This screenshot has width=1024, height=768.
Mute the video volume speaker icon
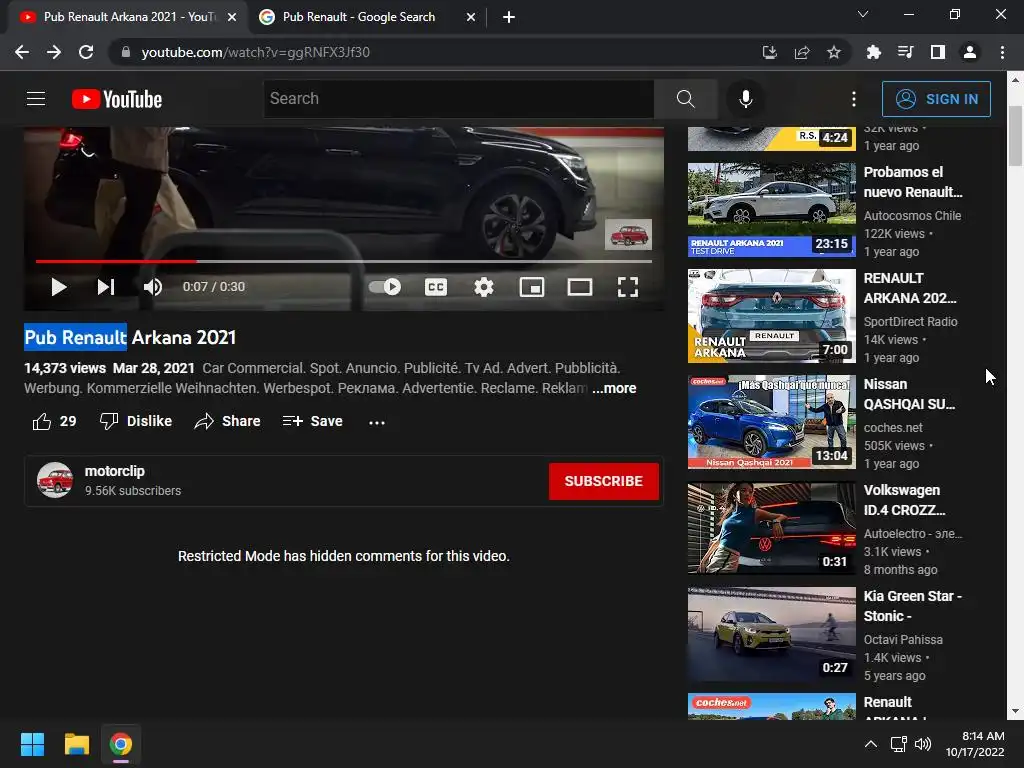(x=153, y=287)
